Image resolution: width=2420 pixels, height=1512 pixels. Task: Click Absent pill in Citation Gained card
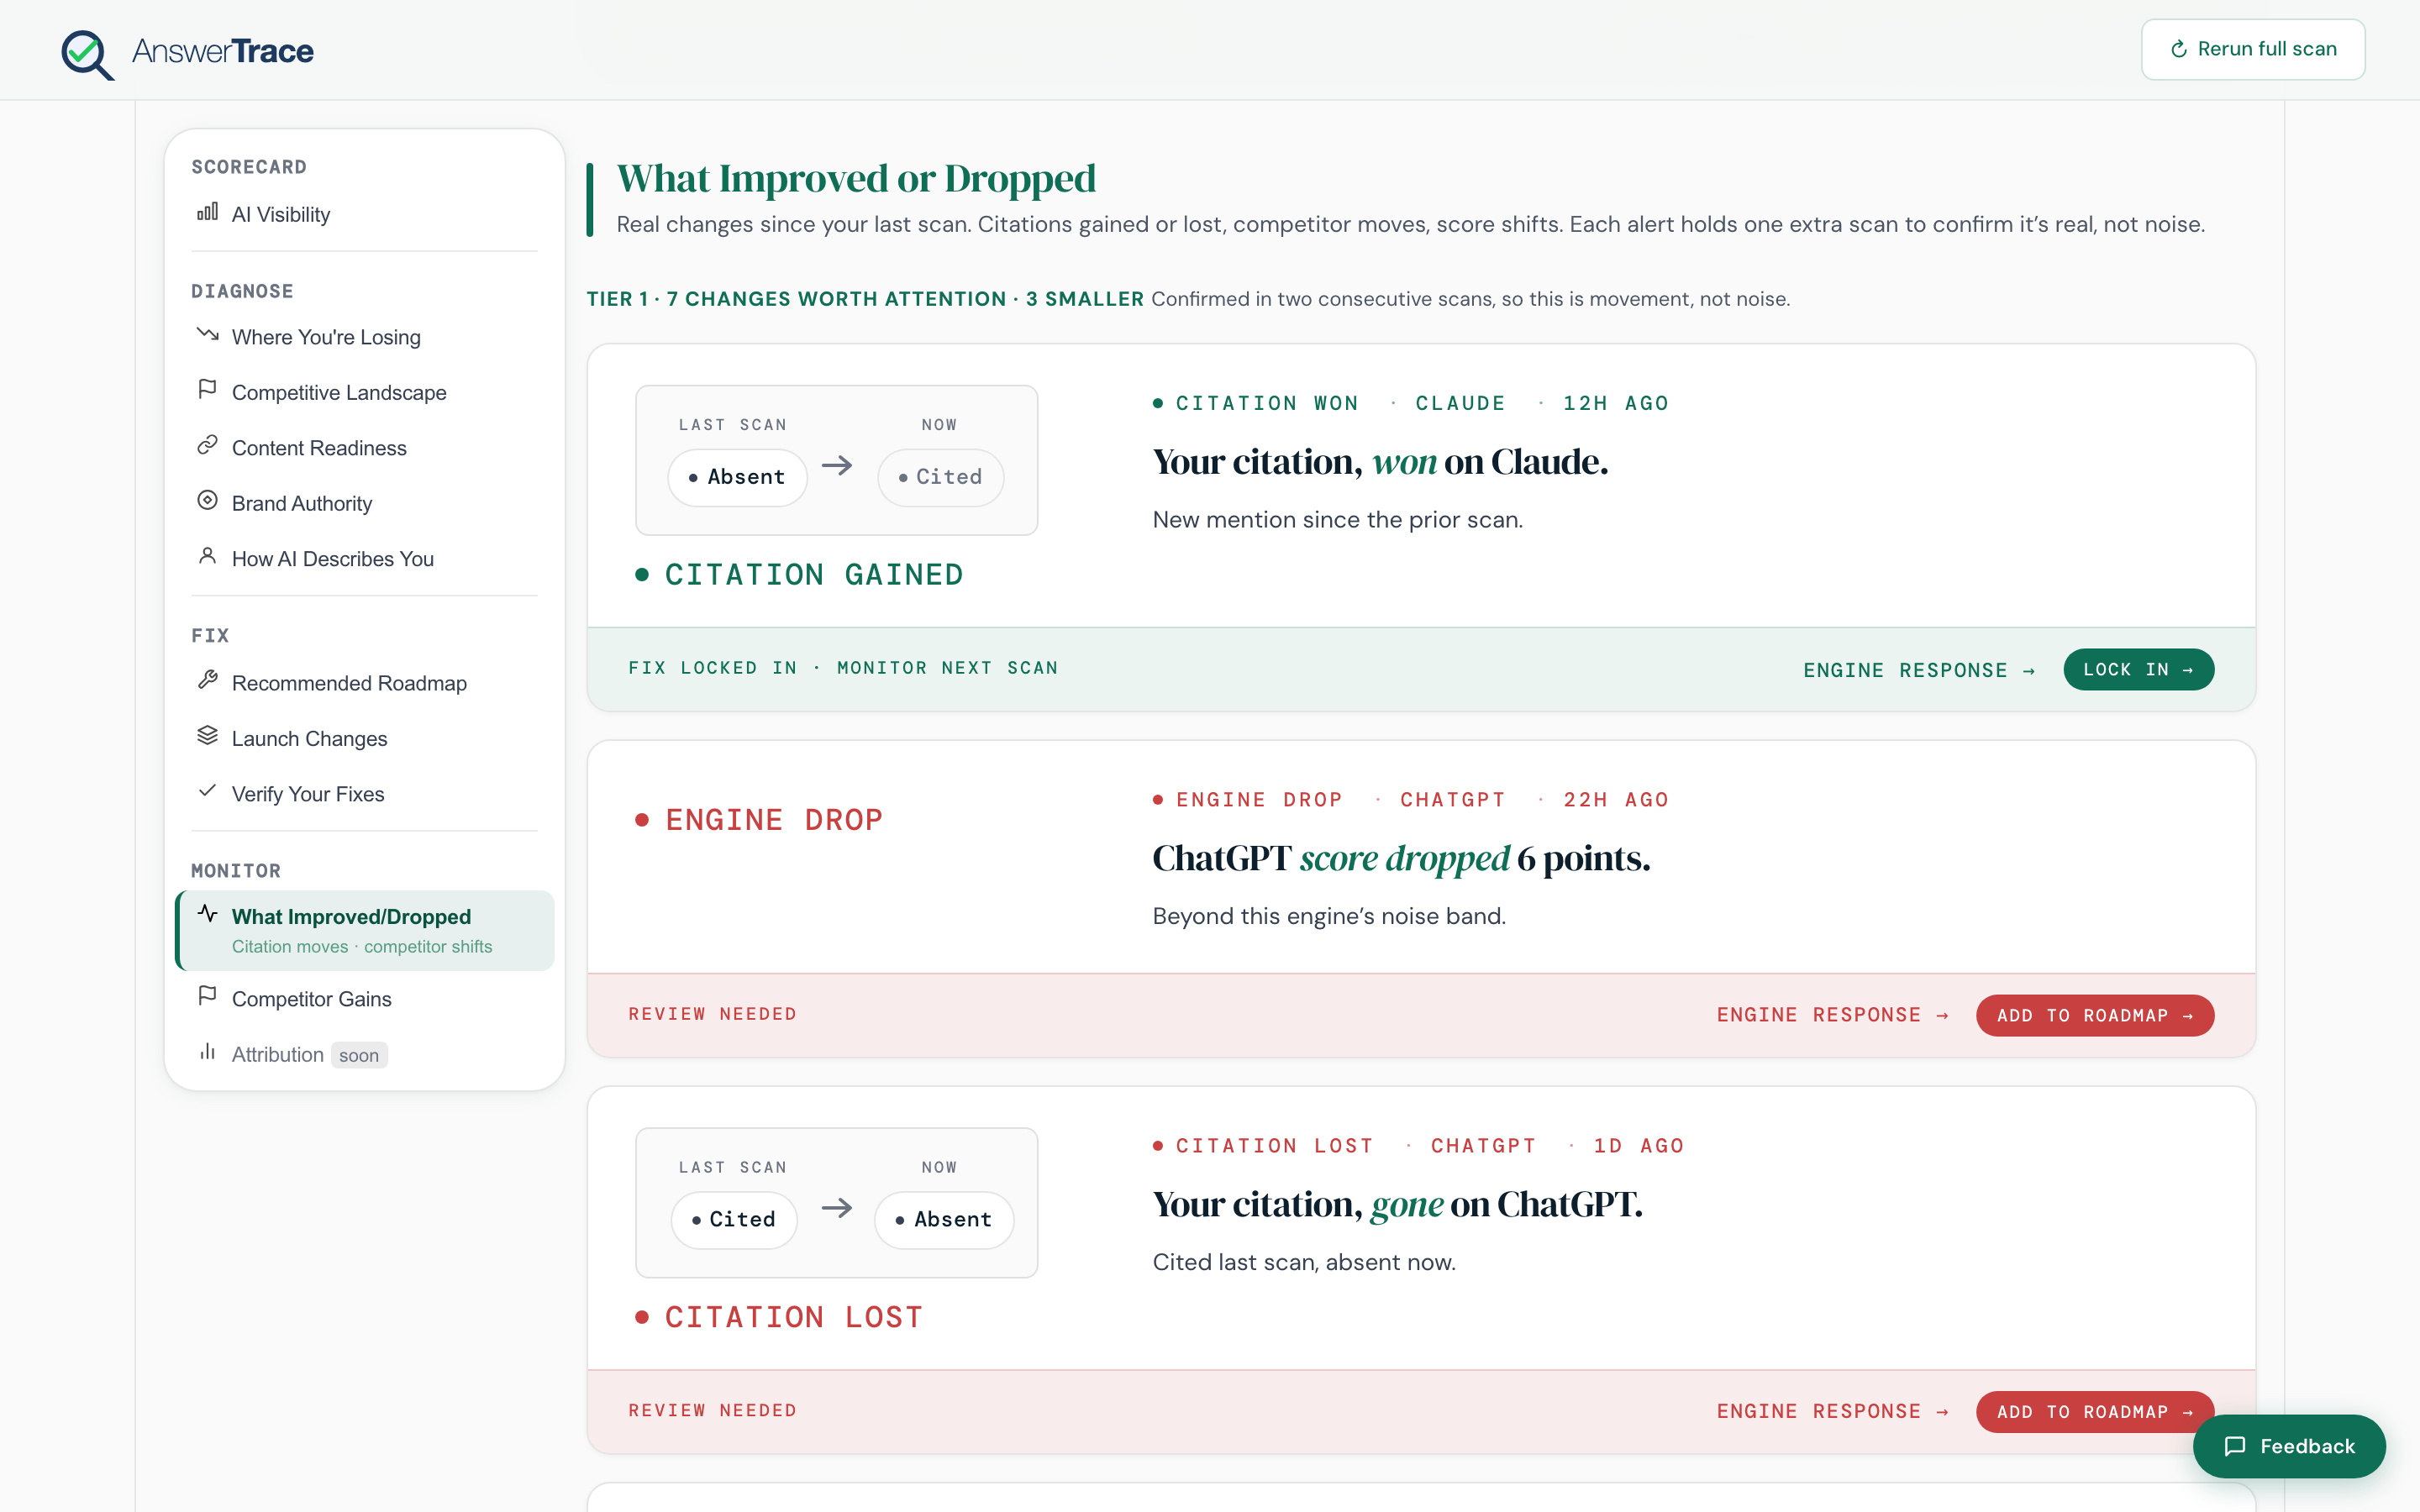click(737, 477)
